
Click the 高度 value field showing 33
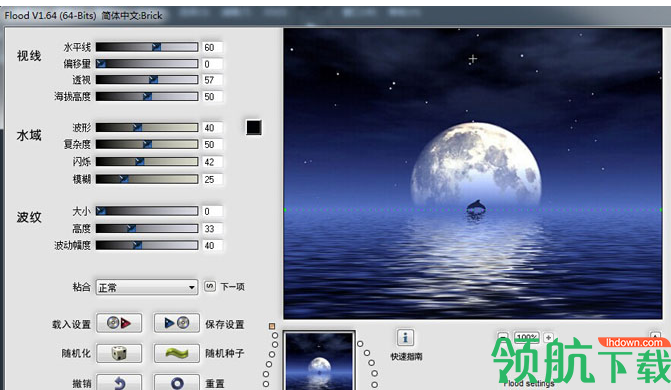[x=212, y=229]
